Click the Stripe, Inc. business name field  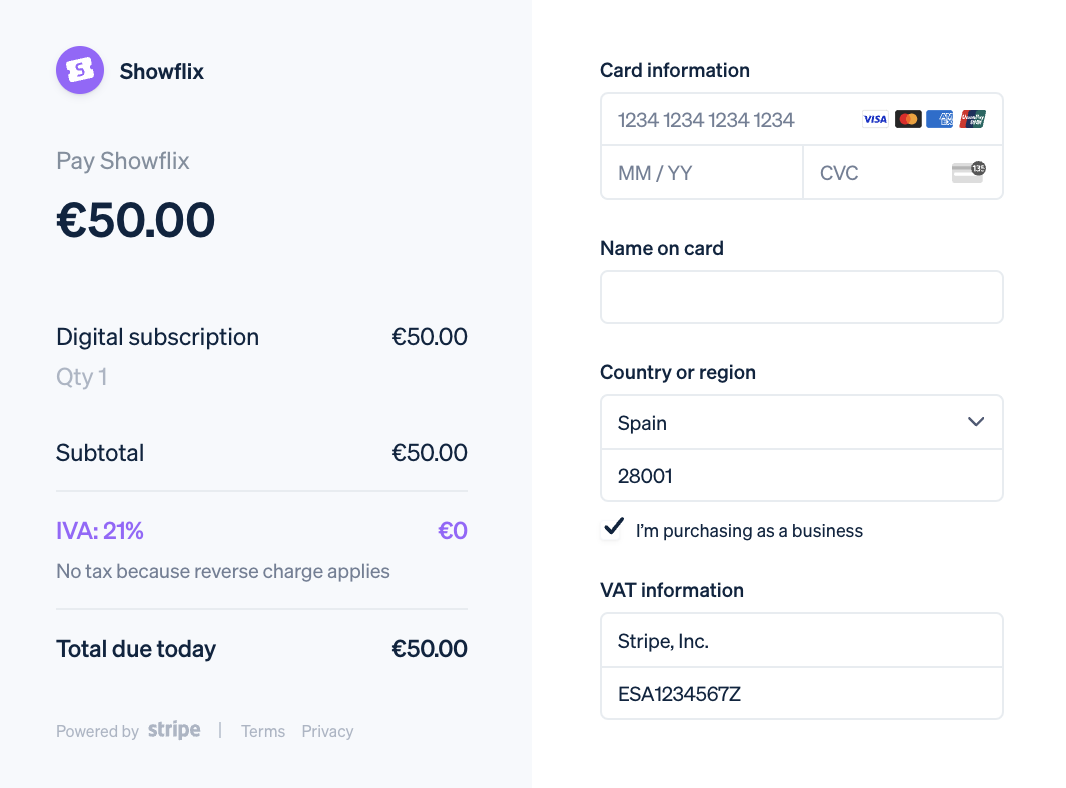click(x=801, y=641)
